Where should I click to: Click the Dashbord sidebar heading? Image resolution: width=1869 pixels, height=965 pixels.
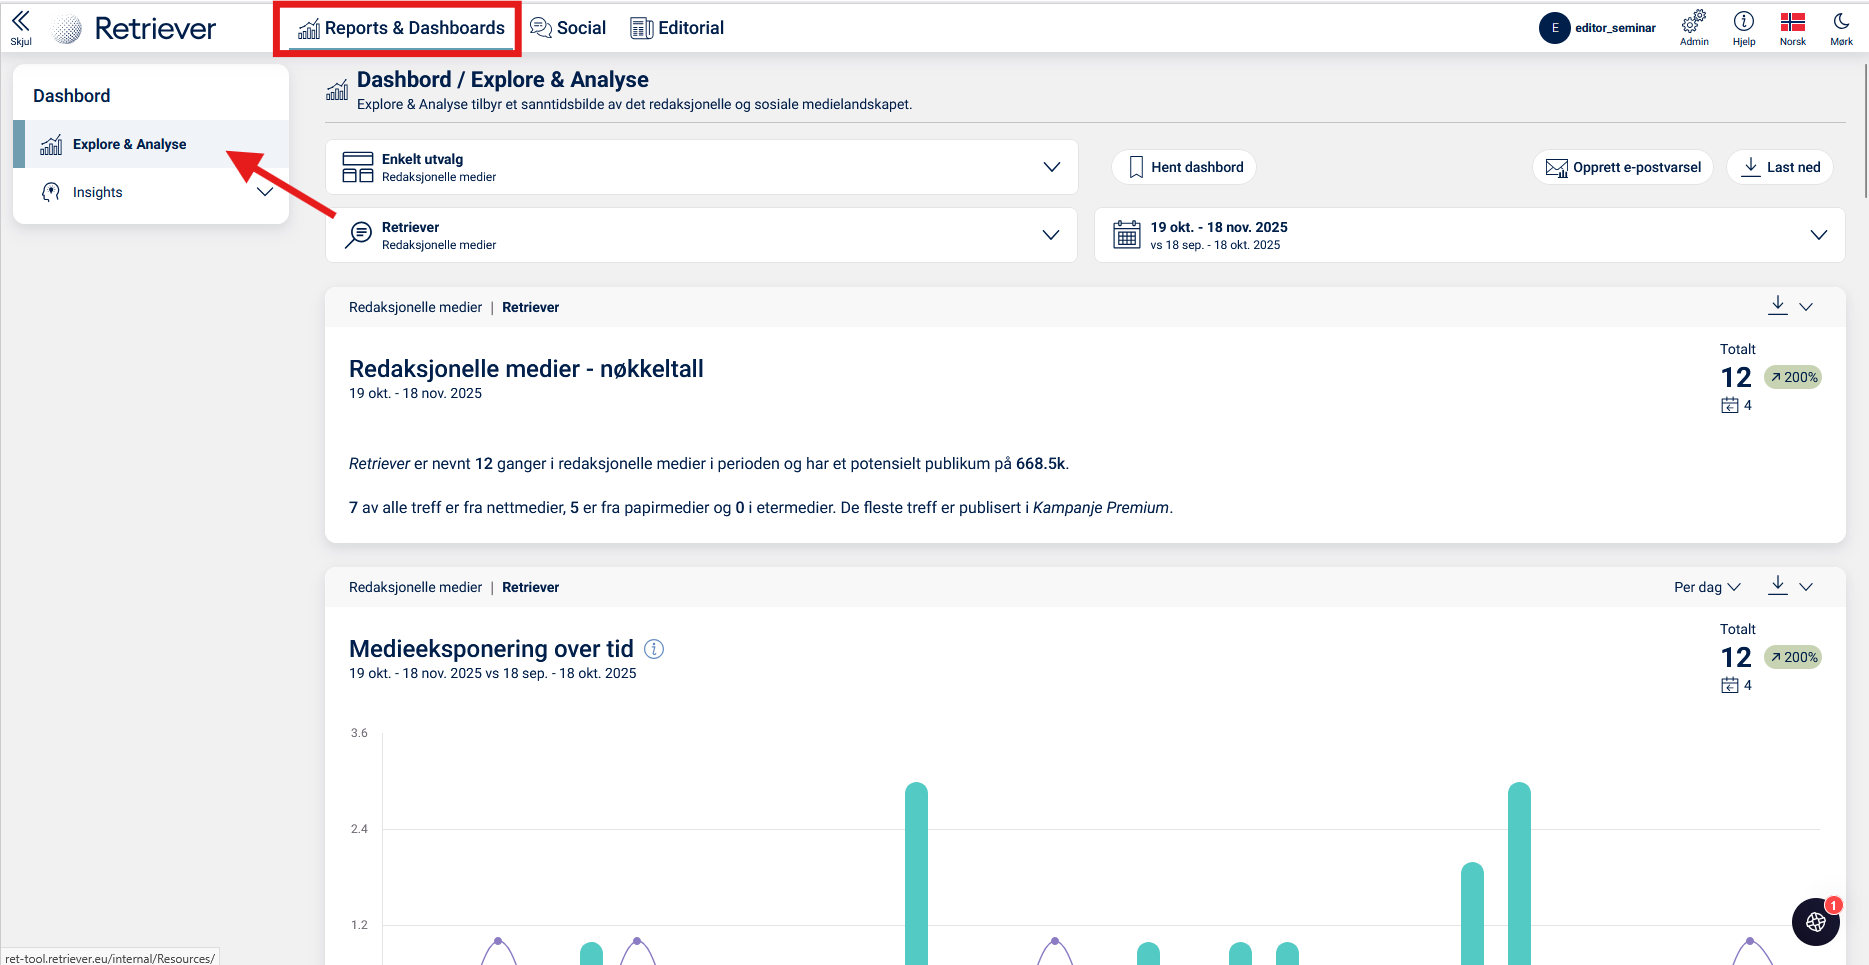pyautogui.click(x=72, y=96)
